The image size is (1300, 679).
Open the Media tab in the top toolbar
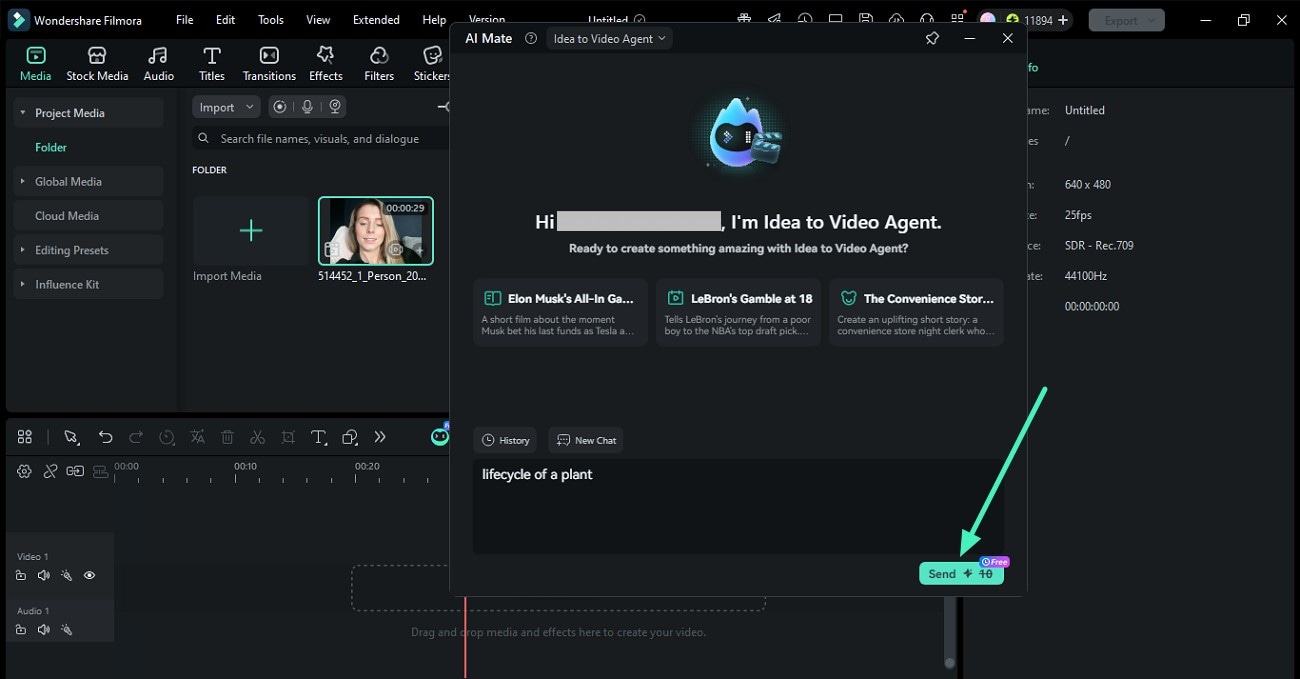click(x=36, y=64)
